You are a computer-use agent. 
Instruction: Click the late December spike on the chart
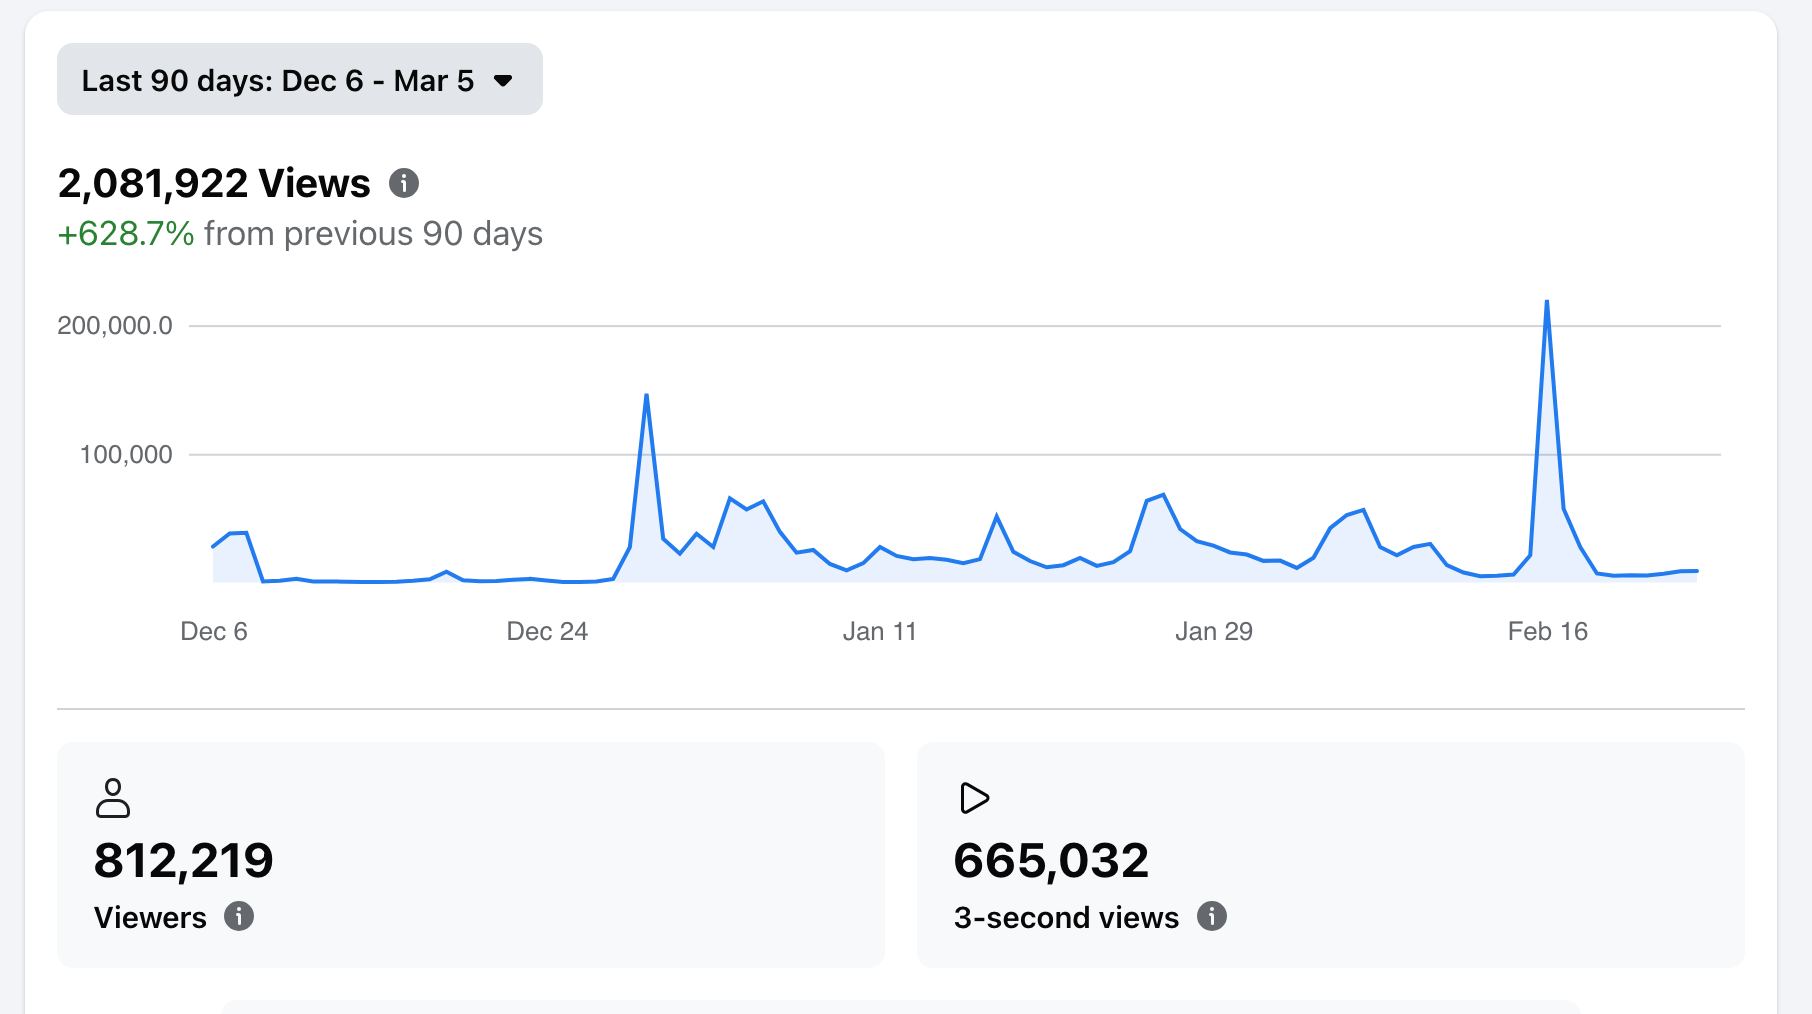point(647,396)
